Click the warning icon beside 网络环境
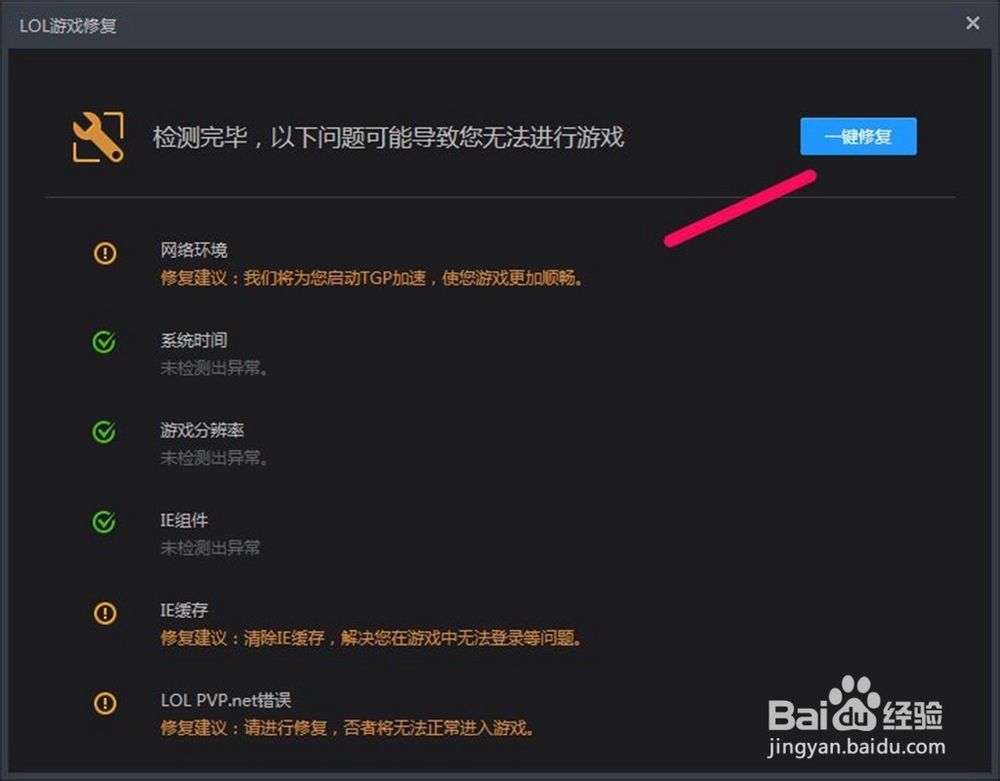The height and width of the screenshot is (781, 1000). 105,253
